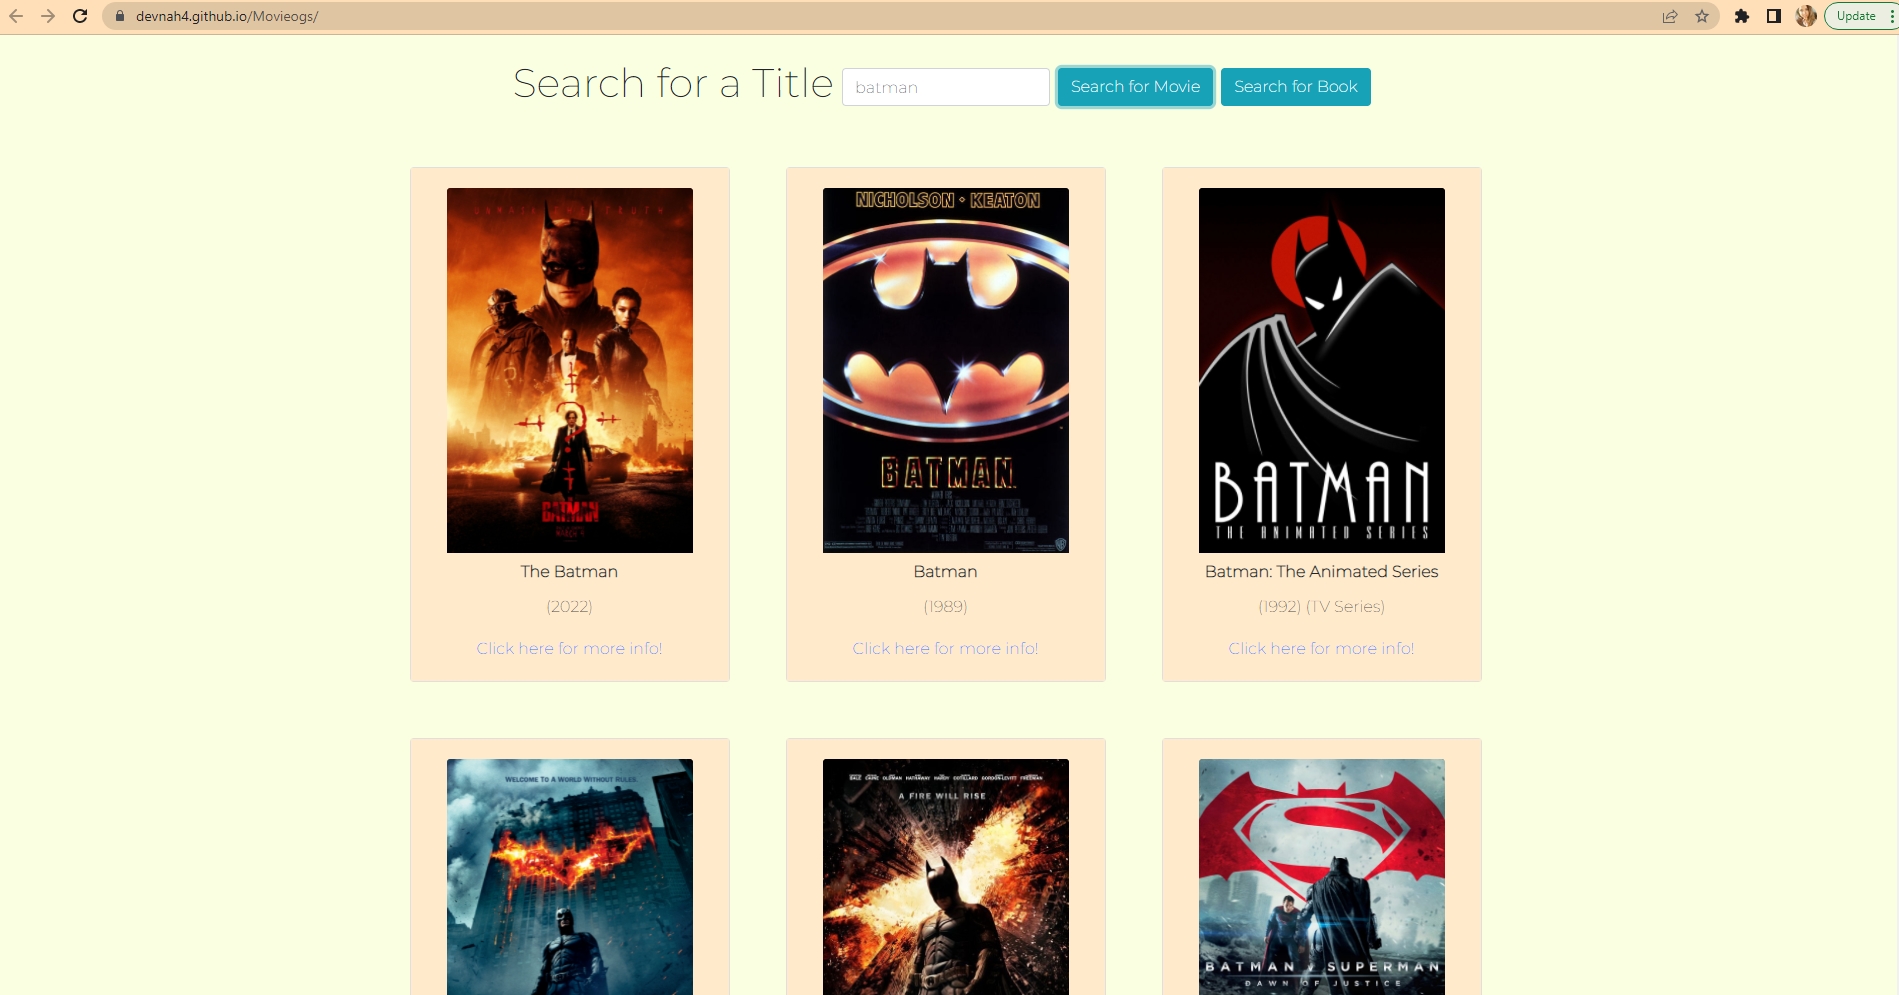The width and height of the screenshot is (1899, 995).
Task: Open more info link for The Batman
Action: (x=569, y=649)
